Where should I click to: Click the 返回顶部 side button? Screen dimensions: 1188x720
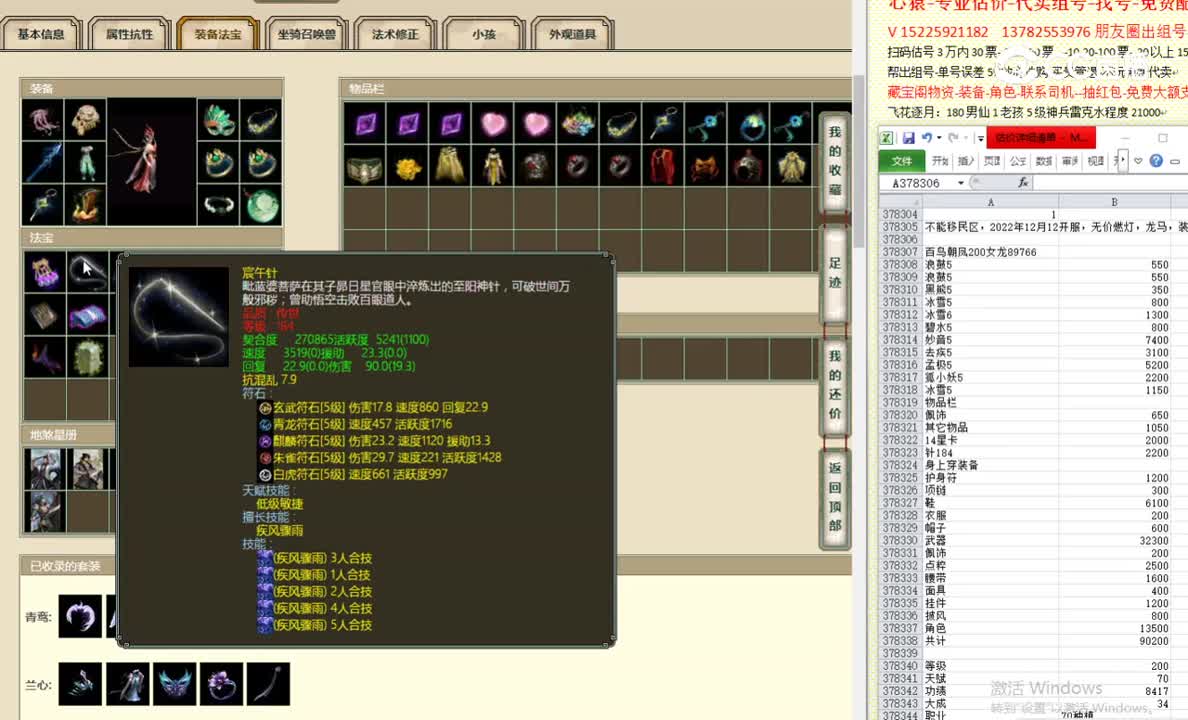[x=834, y=497]
